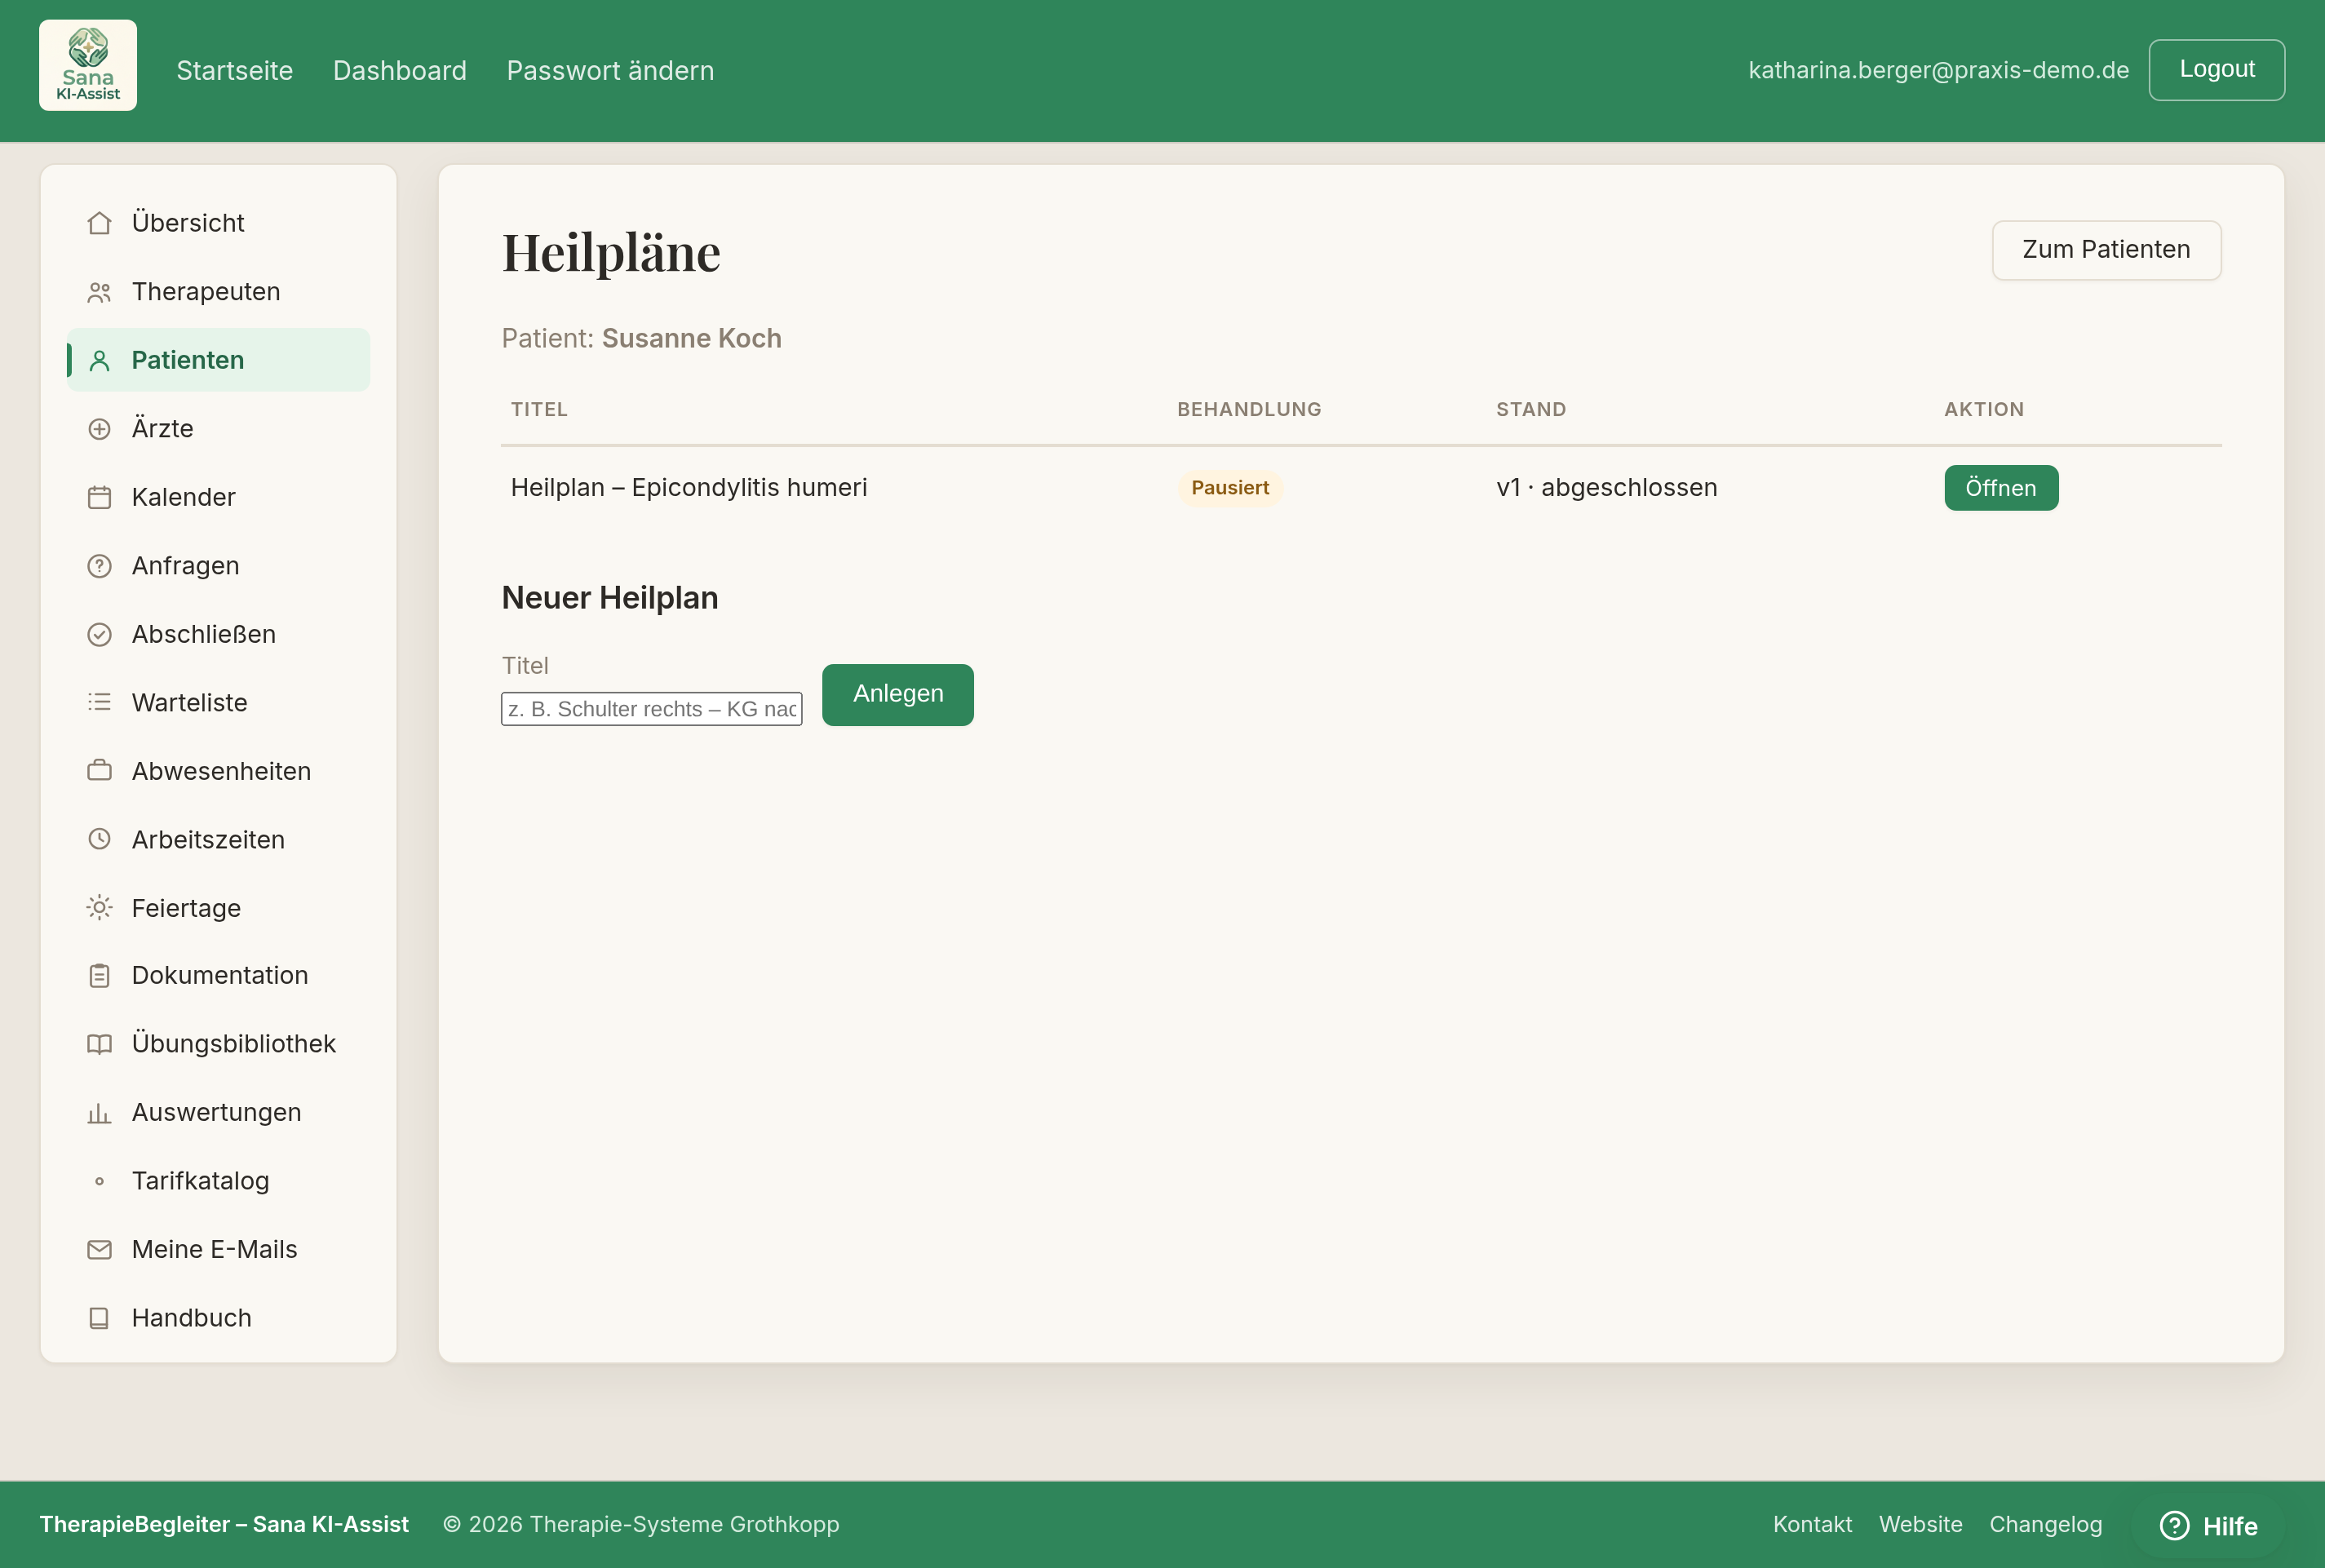The image size is (2325, 1568).
Task: Open the Handbuch
Action: tap(218, 1318)
